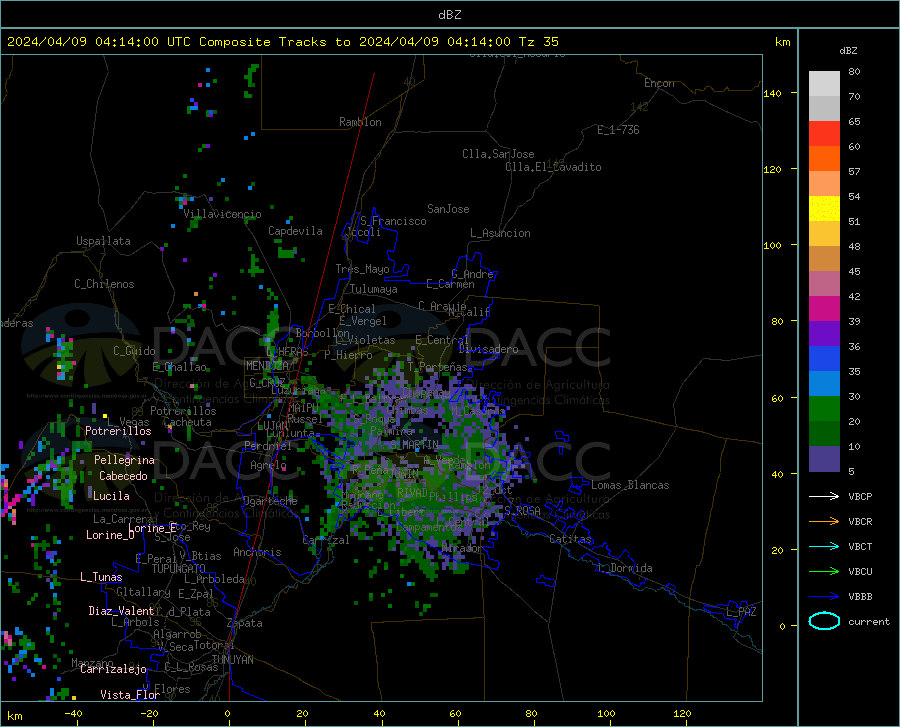
Task: Click the Vista_Flor pink label
Action: (x=130, y=695)
